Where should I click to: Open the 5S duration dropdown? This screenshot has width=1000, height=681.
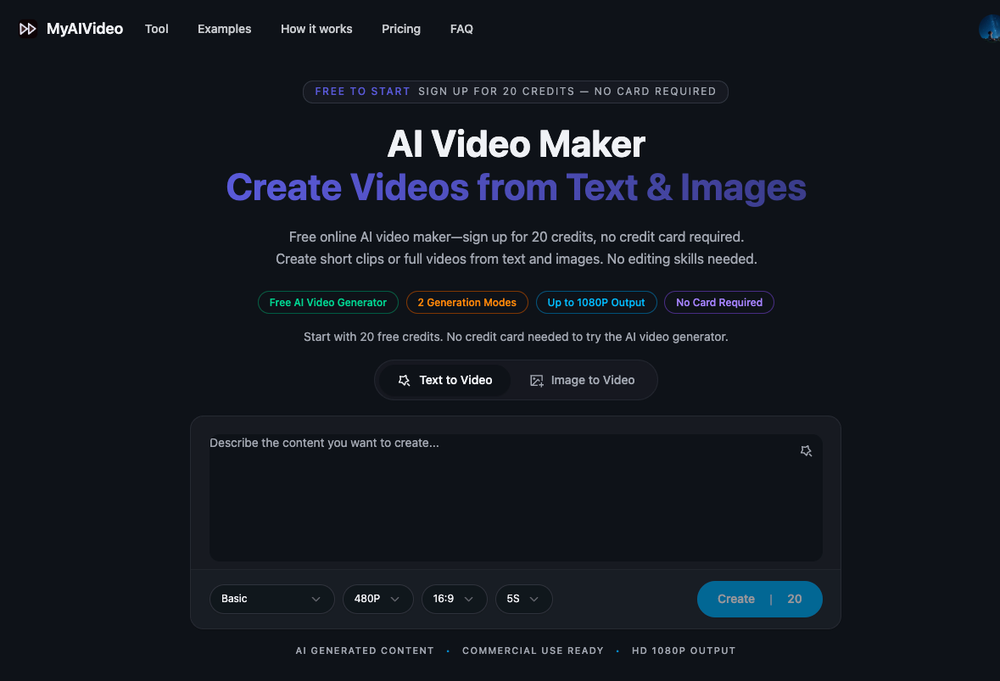coord(524,599)
